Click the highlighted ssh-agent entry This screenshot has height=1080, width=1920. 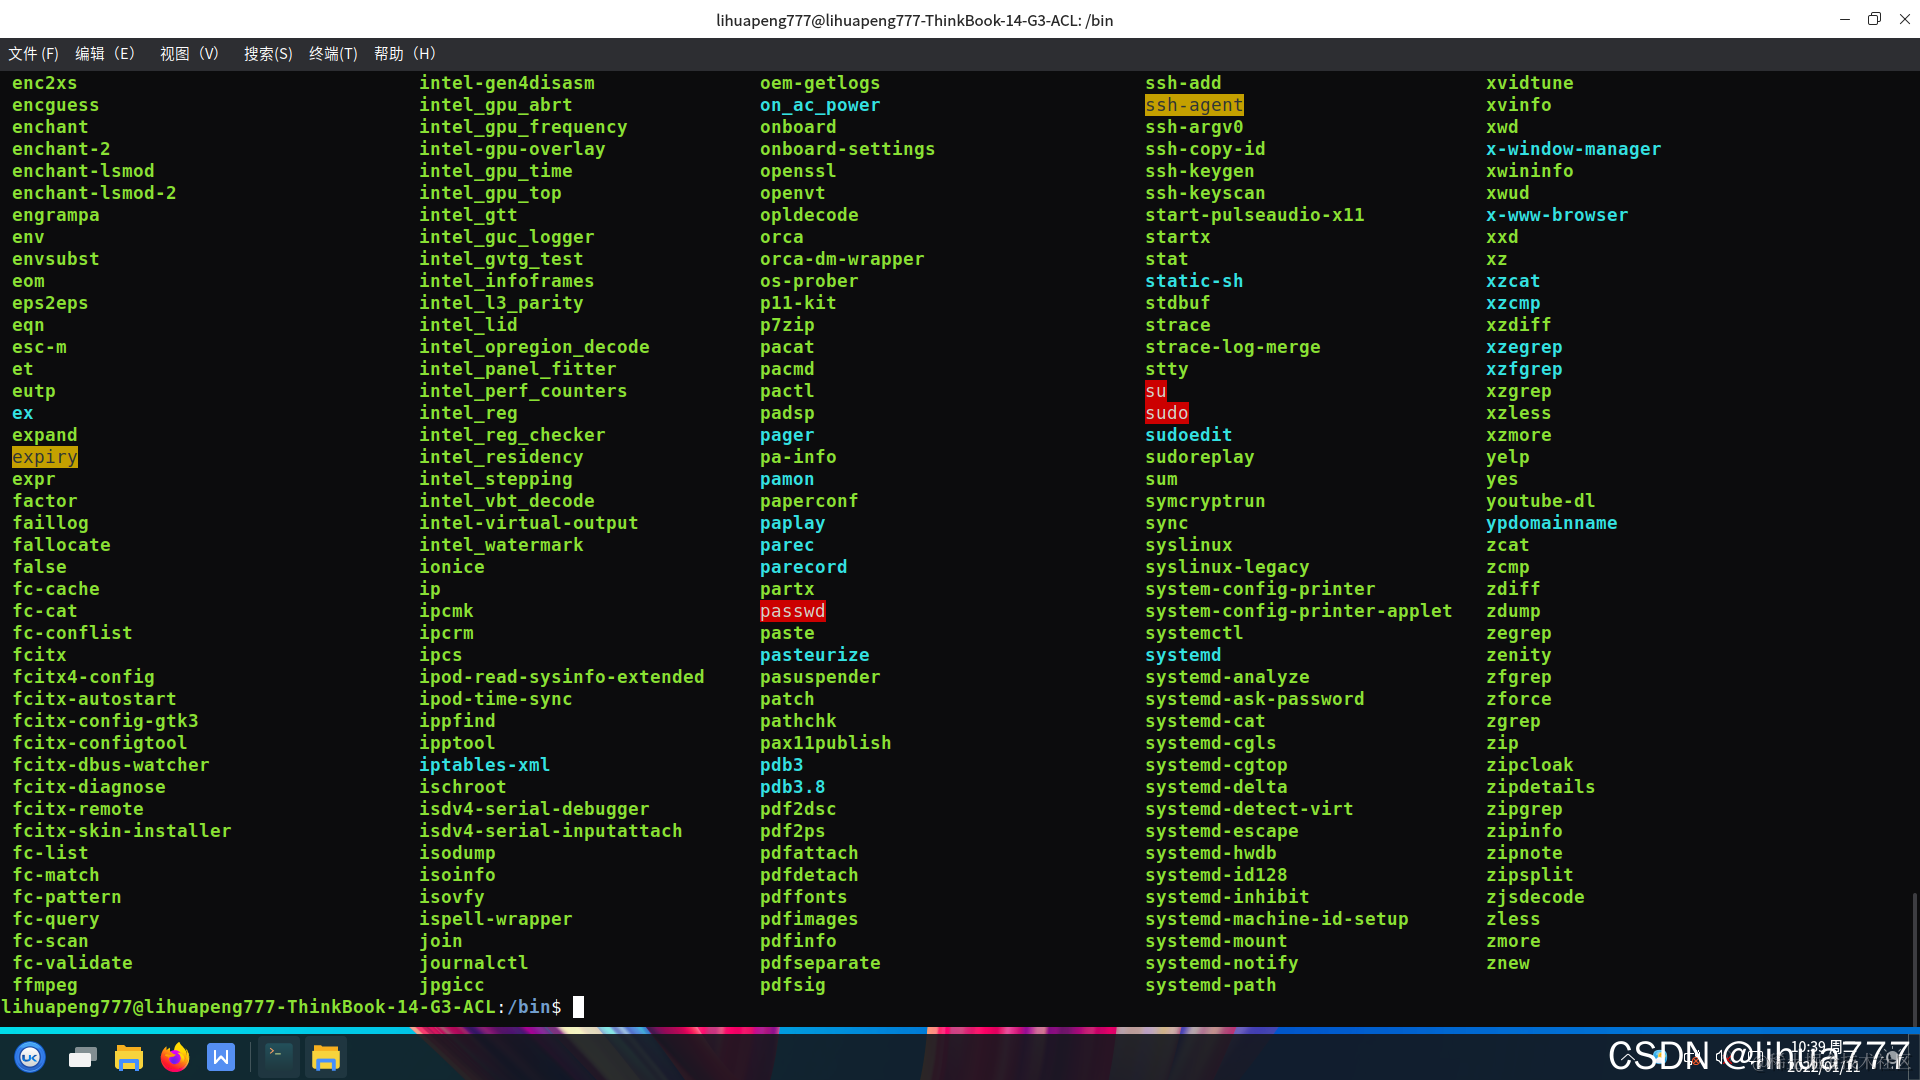click(1194, 105)
